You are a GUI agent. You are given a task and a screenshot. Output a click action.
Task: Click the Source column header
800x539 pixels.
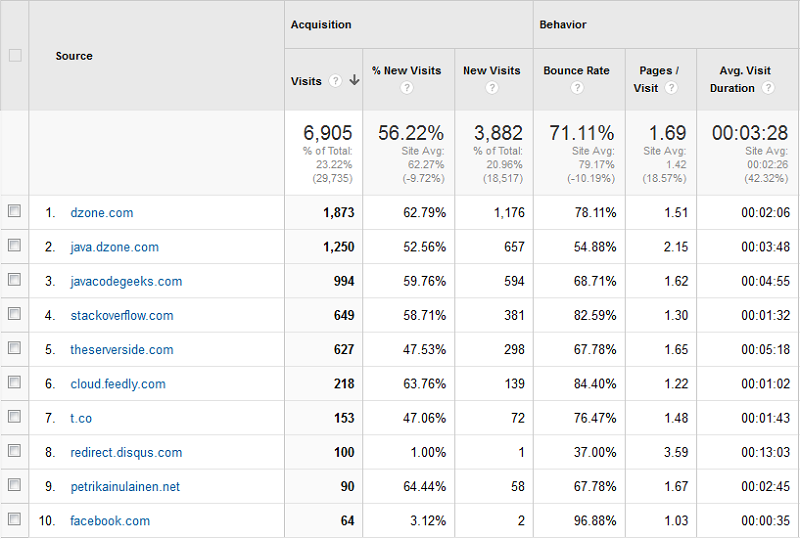(74, 56)
